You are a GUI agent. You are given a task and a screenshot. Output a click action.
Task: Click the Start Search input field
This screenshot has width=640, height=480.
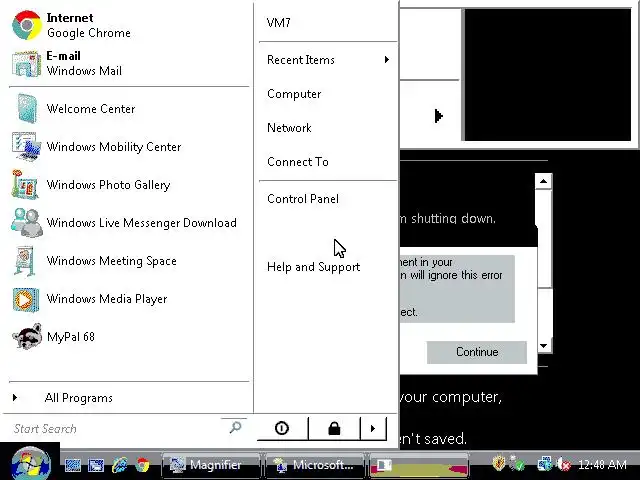116,429
